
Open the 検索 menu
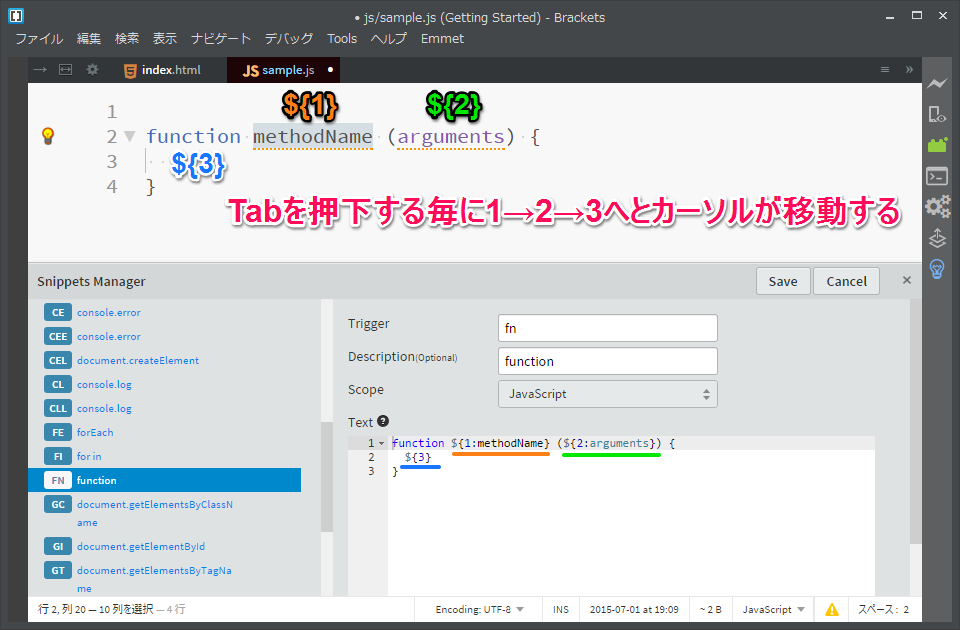127,39
